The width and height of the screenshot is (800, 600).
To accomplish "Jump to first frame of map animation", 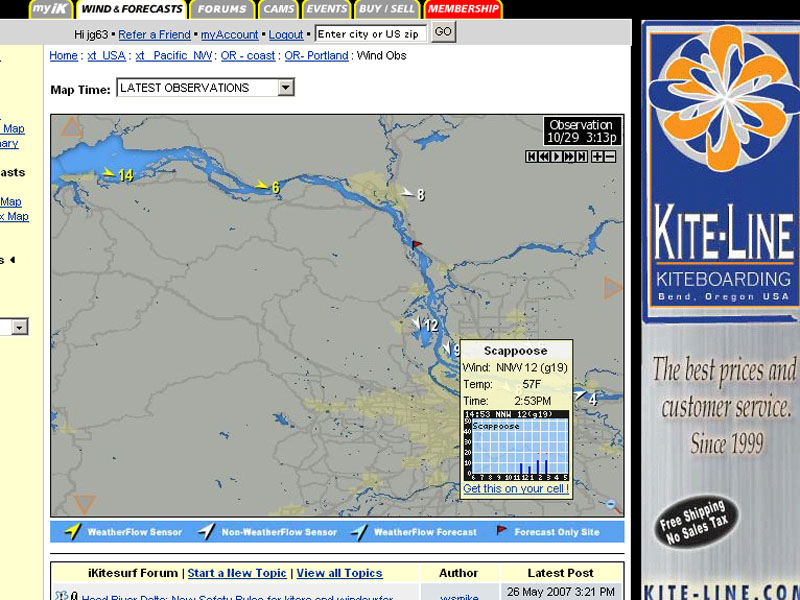I will click(532, 157).
